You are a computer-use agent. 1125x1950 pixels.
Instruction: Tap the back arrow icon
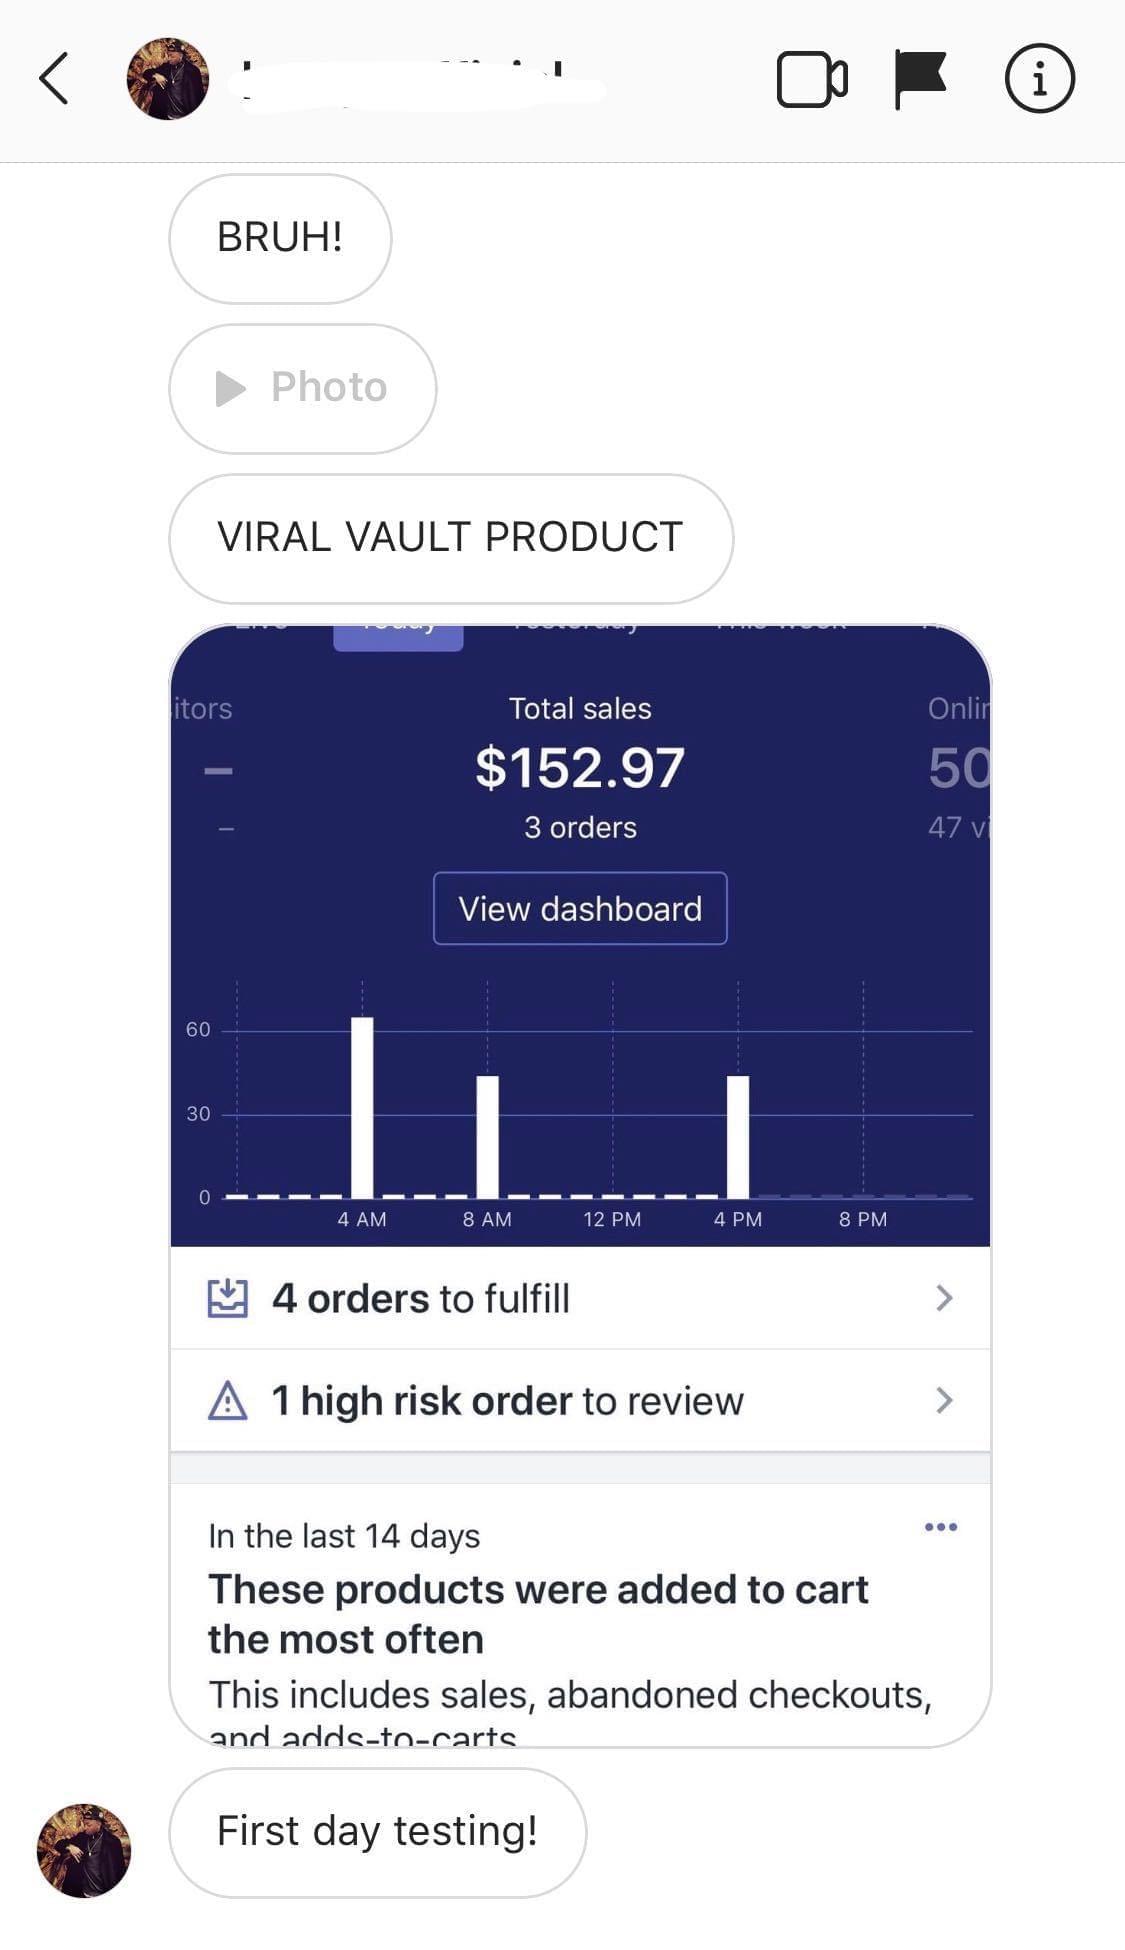pyautogui.click(x=54, y=79)
